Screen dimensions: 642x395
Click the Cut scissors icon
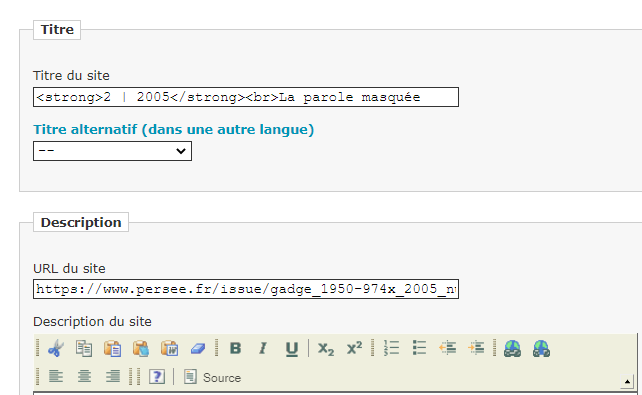[x=56, y=348]
